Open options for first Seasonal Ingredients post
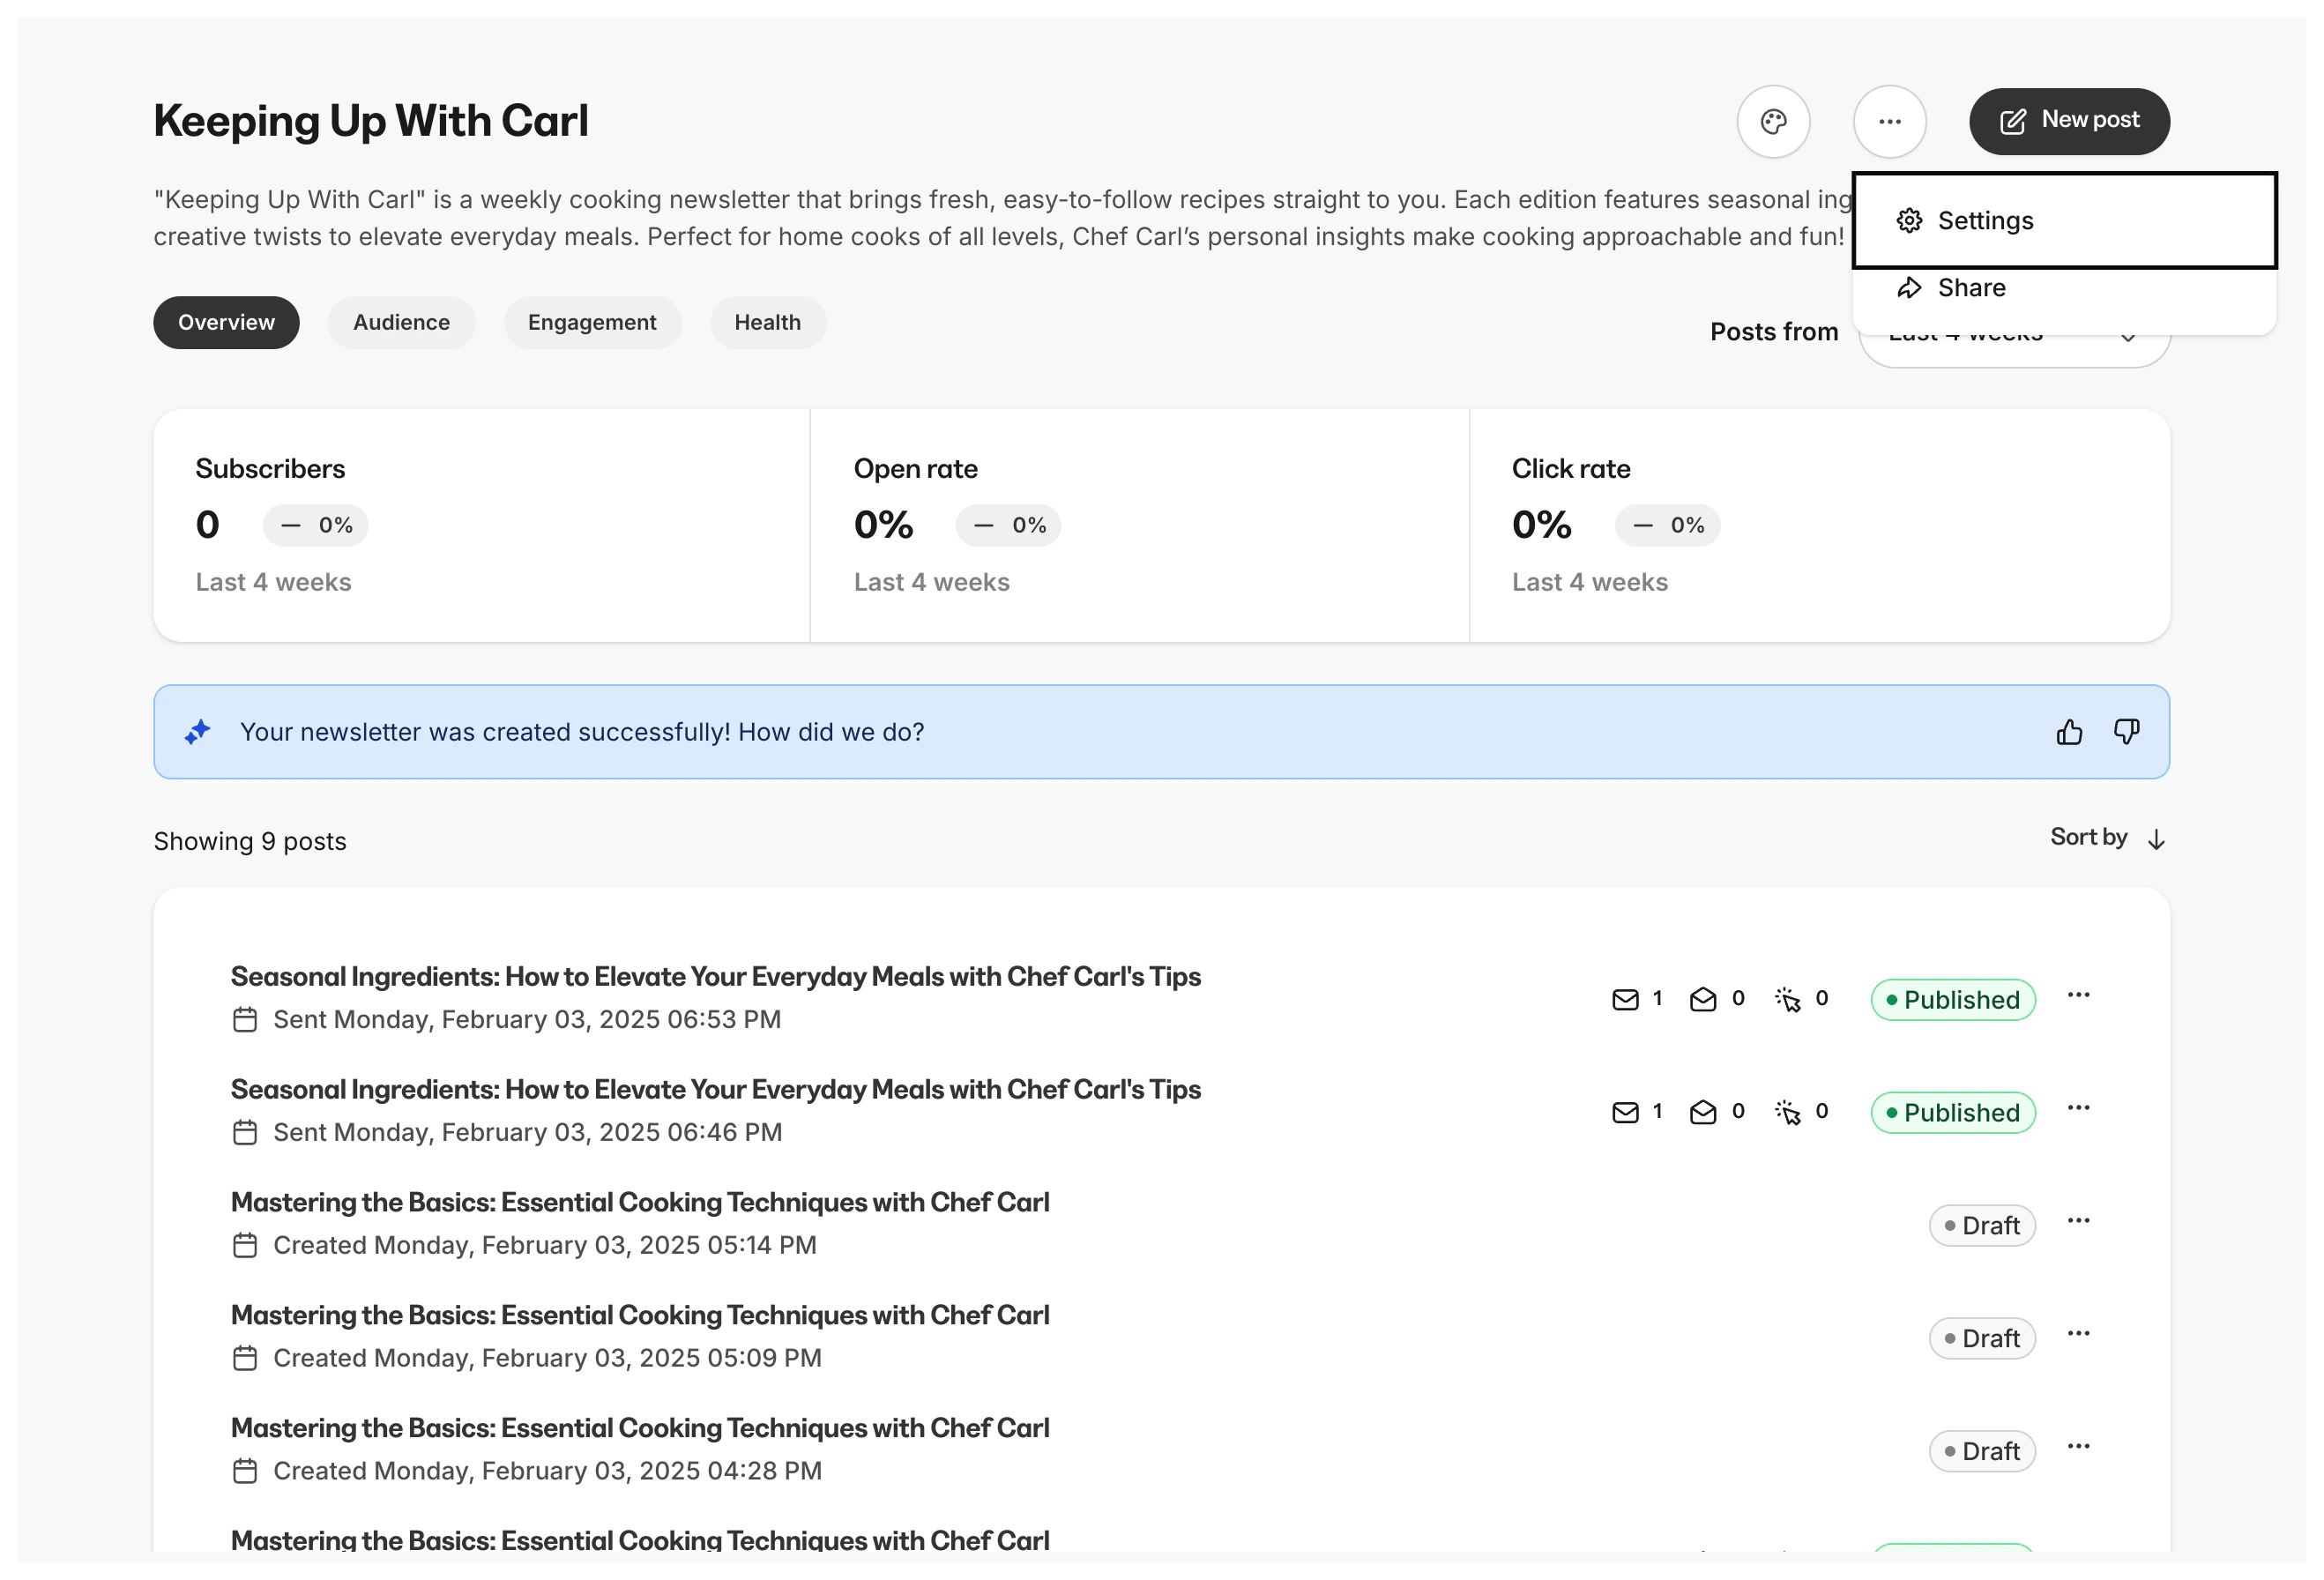The height and width of the screenshot is (1580, 2324). (x=2078, y=995)
